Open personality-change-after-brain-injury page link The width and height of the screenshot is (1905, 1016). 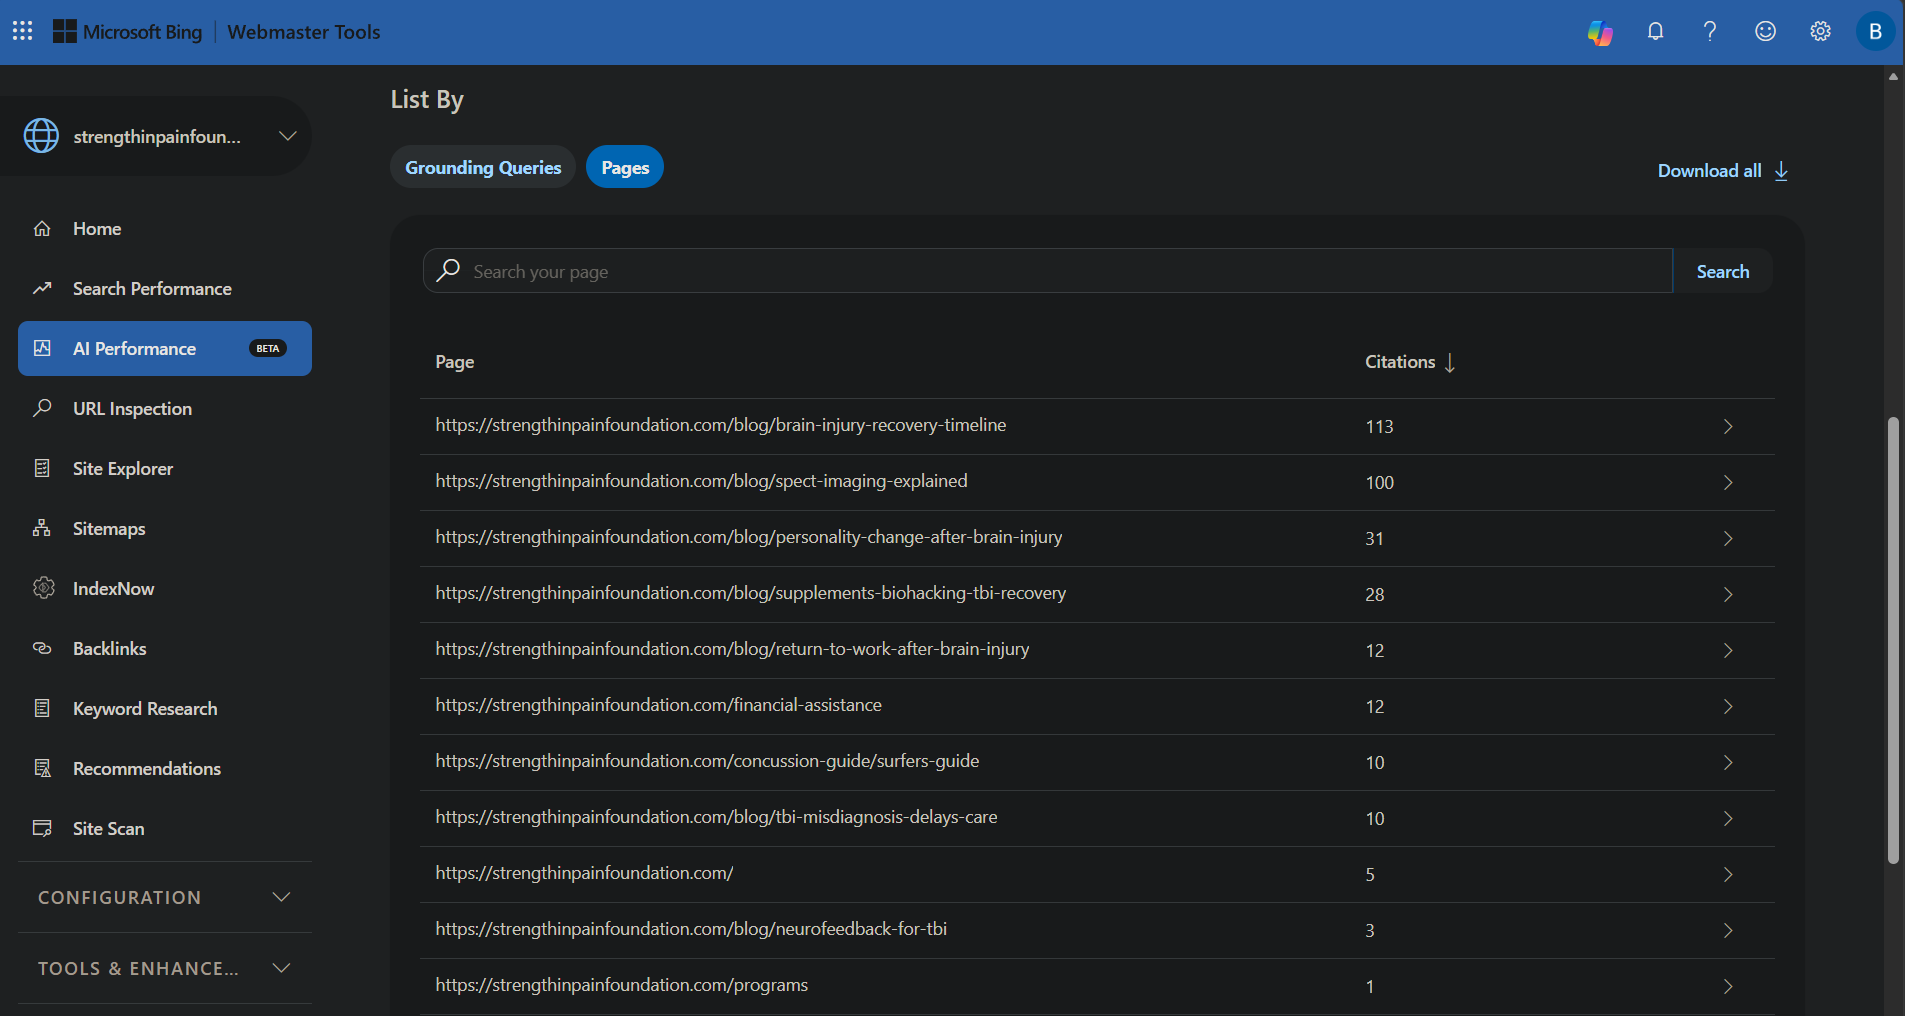(749, 537)
